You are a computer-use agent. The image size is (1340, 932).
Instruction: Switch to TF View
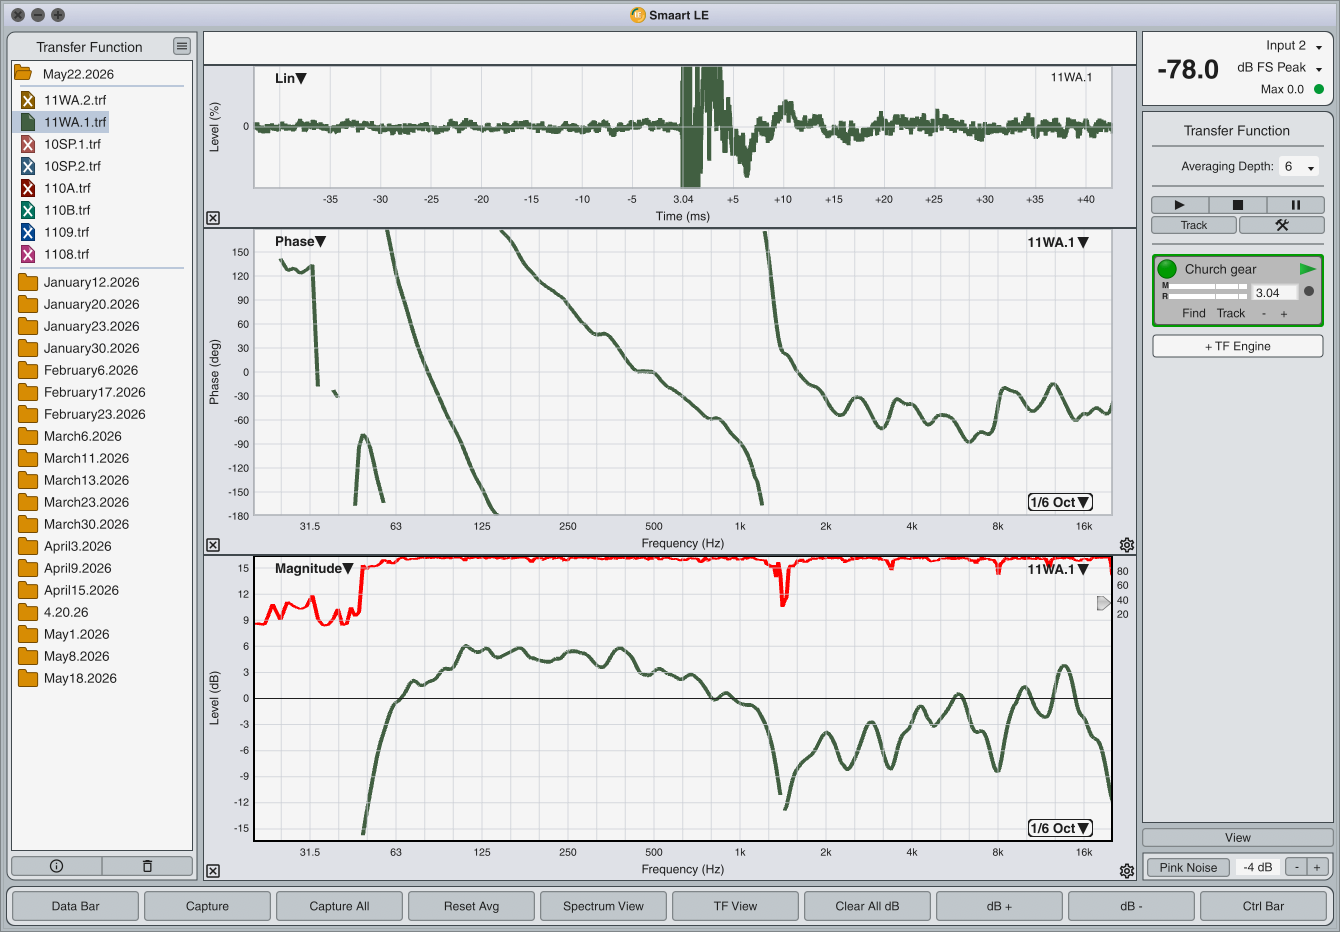click(736, 906)
